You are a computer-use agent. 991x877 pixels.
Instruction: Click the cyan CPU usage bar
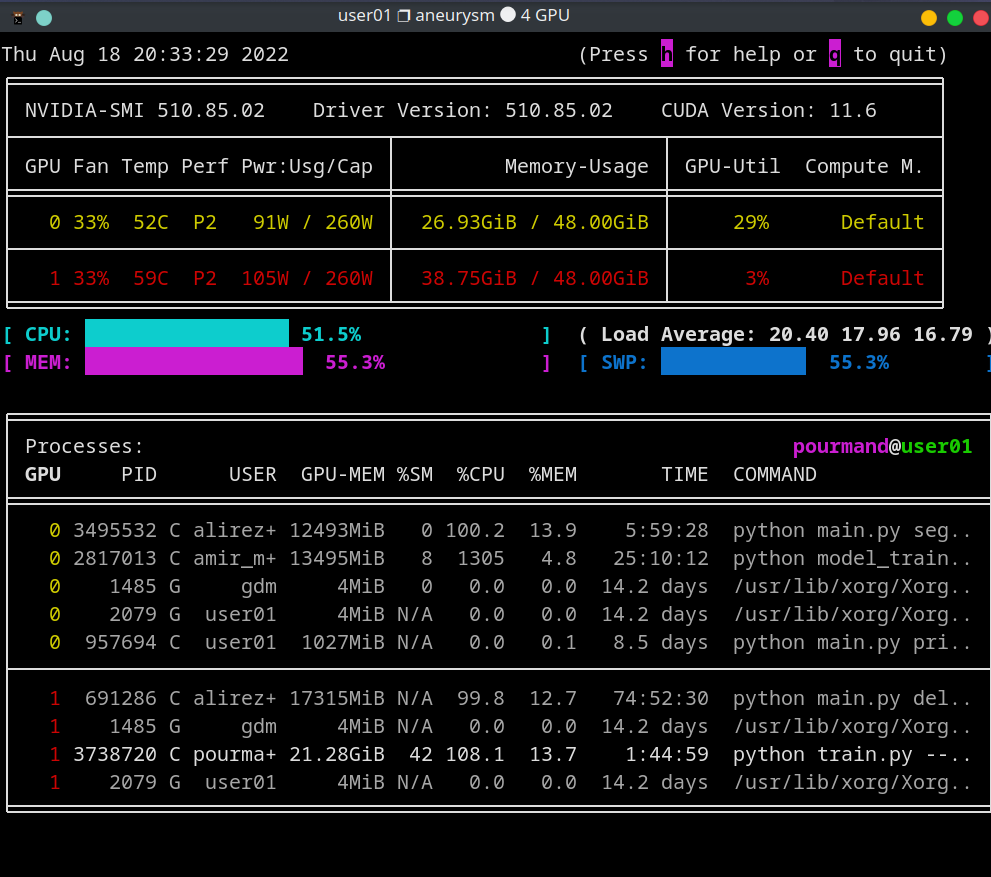point(187,334)
